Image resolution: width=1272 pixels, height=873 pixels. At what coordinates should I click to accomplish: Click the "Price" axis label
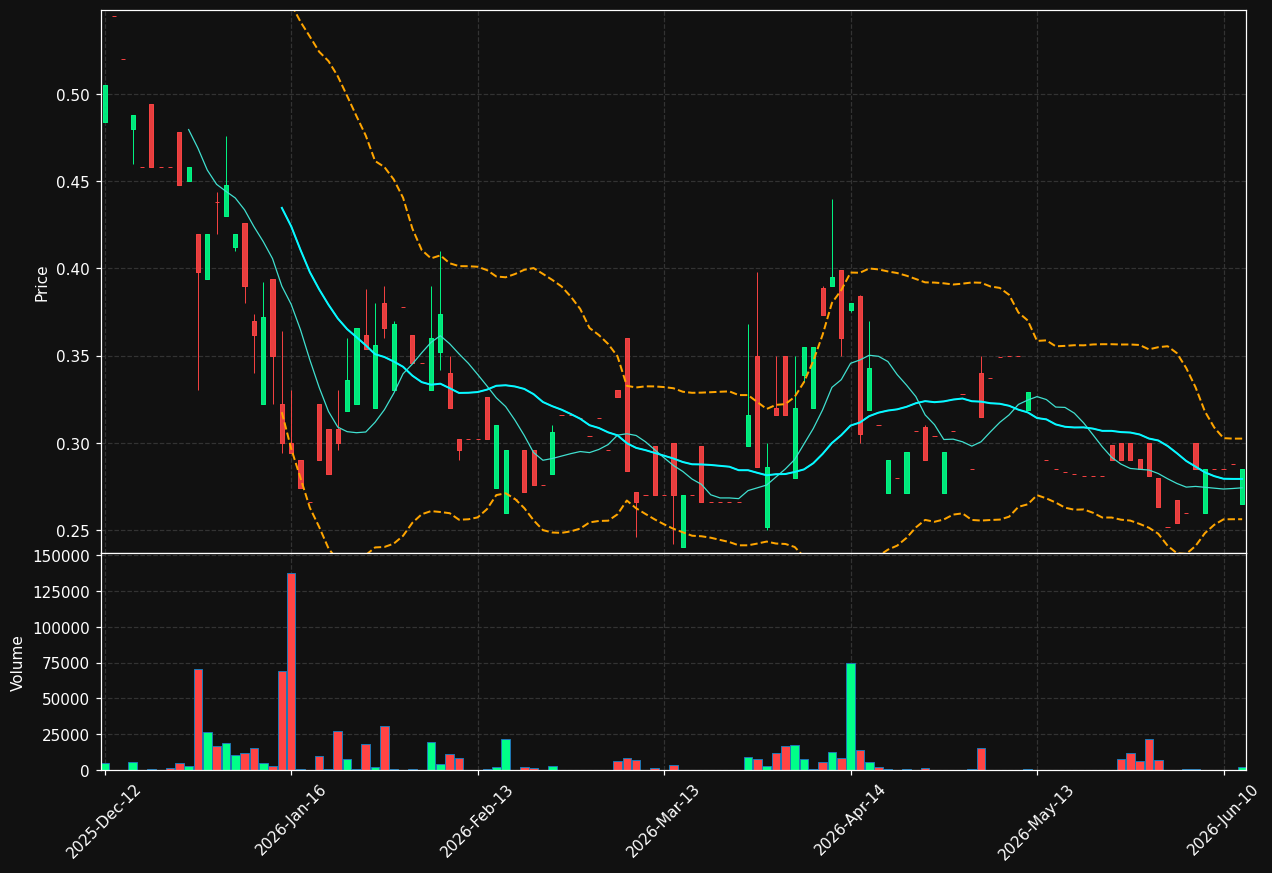tap(42, 283)
